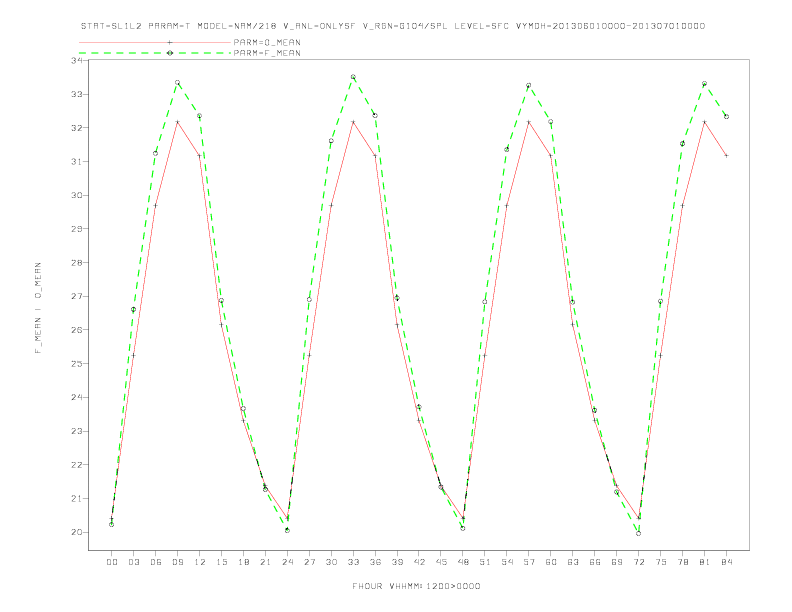
Task: Click x-axis forecast hour label 60
Action: 551,562
